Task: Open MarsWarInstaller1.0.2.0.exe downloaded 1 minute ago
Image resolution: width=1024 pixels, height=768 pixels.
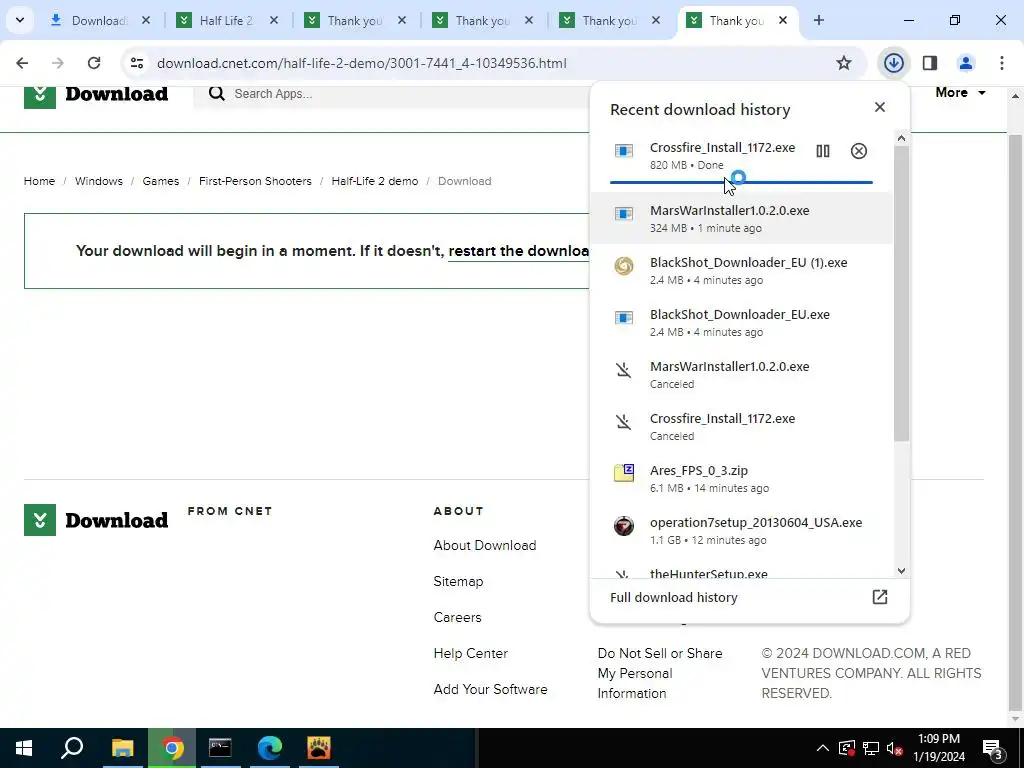Action: 741,218
